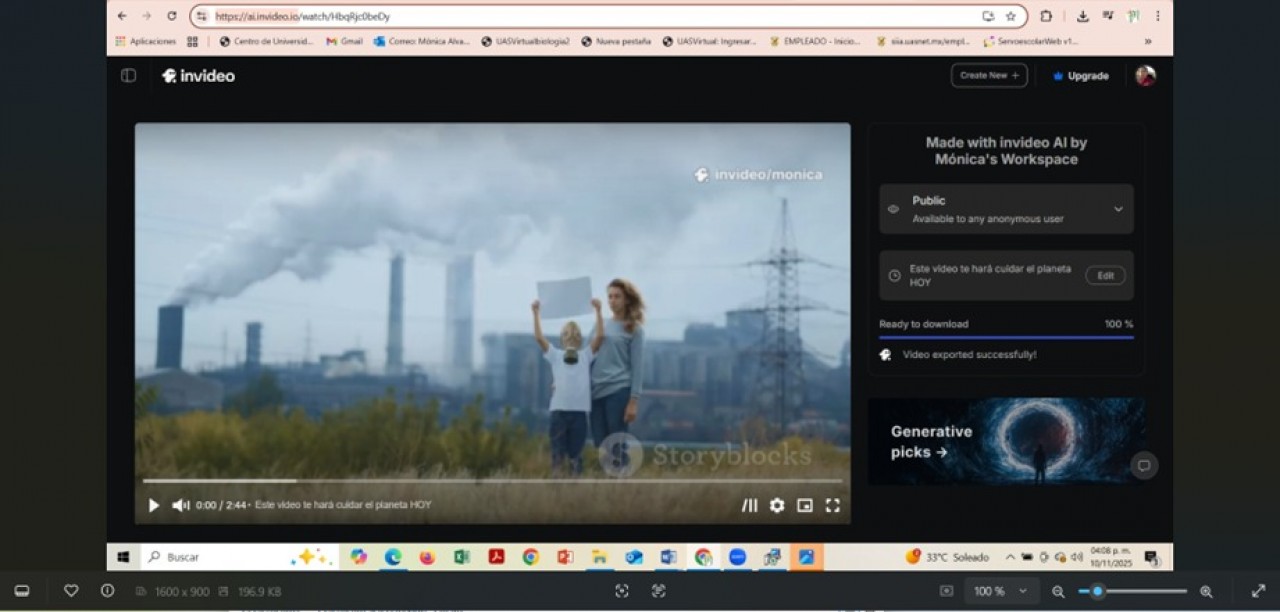Open the 100 % zoom dropdown in viewer
The width and height of the screenshot is (1280, 612).
tap(1000, 591)
